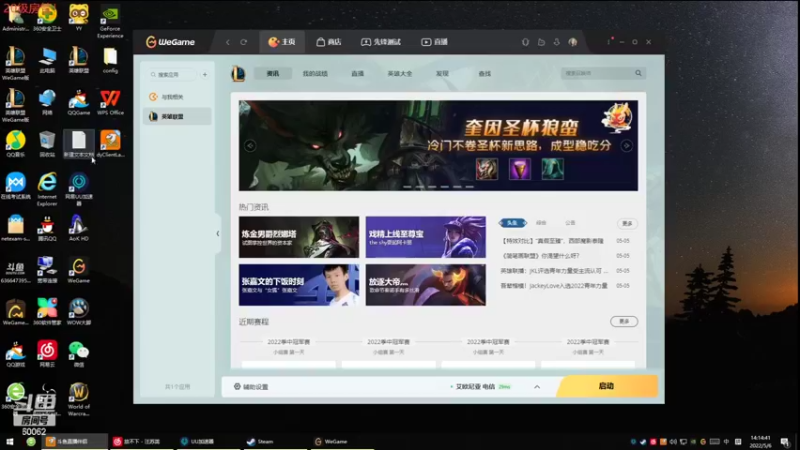Open the 特效对比 news headline
The height and width of the screenshot is (450, 800).
(x=552, y=241)
